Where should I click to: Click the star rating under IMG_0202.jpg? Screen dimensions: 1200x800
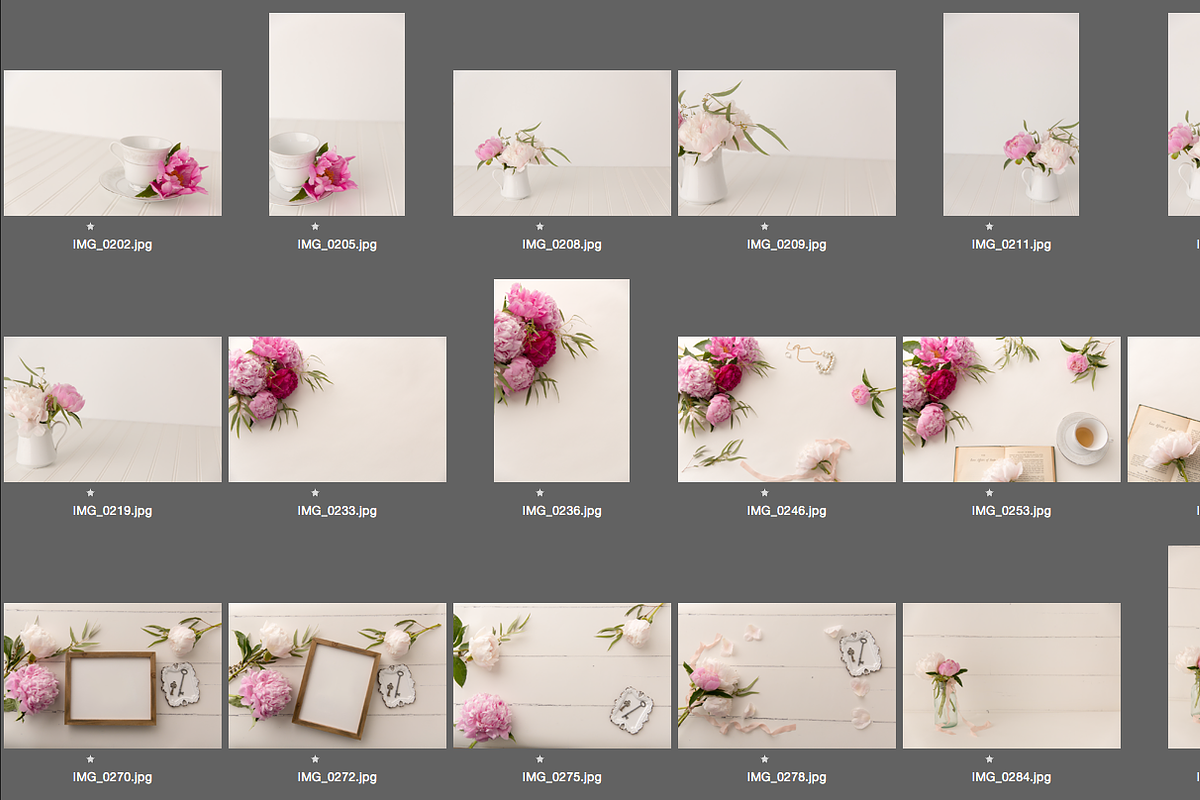[x=90, y=227]
